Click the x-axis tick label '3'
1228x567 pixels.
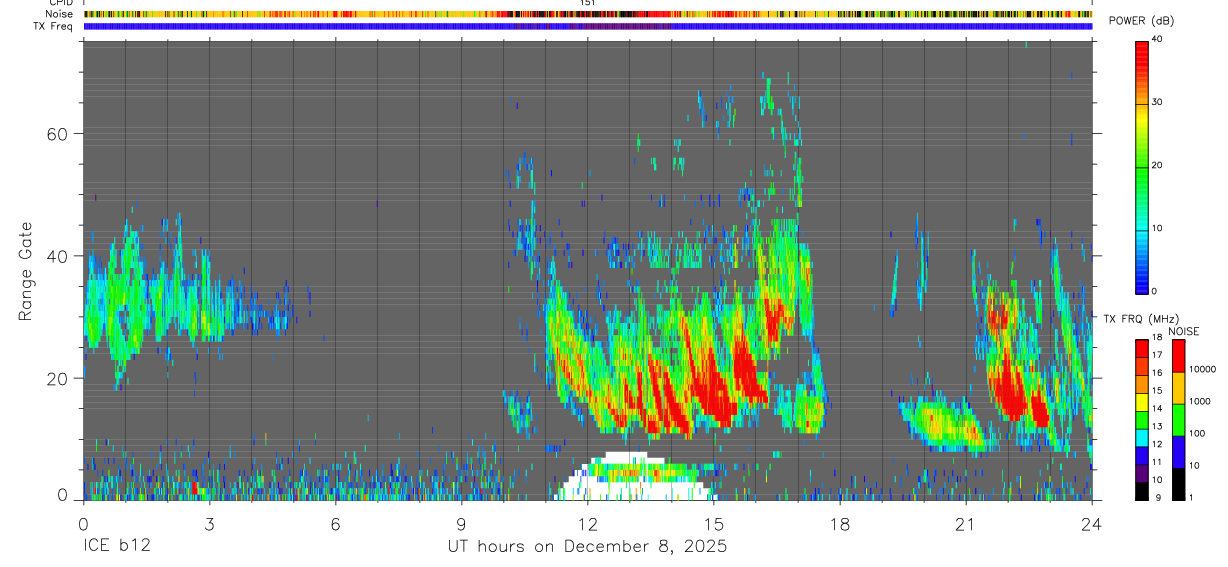click(x=209, y=523)
